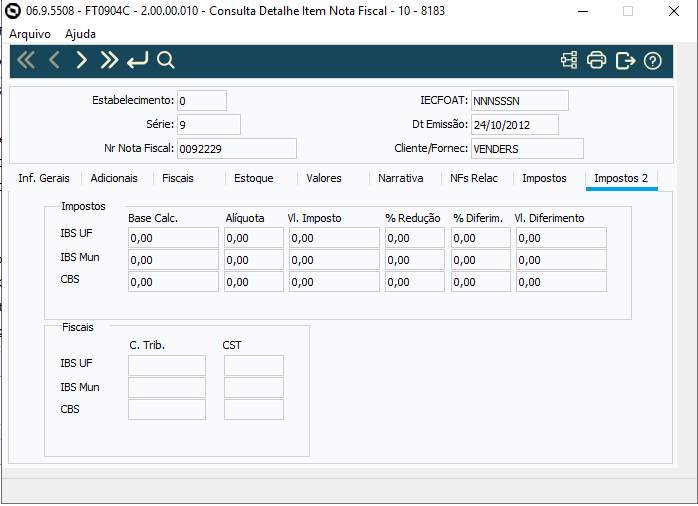Click the go-to (return arrow) icon
The width and height of the screenshot is (698, 506).
pos(138,60)
